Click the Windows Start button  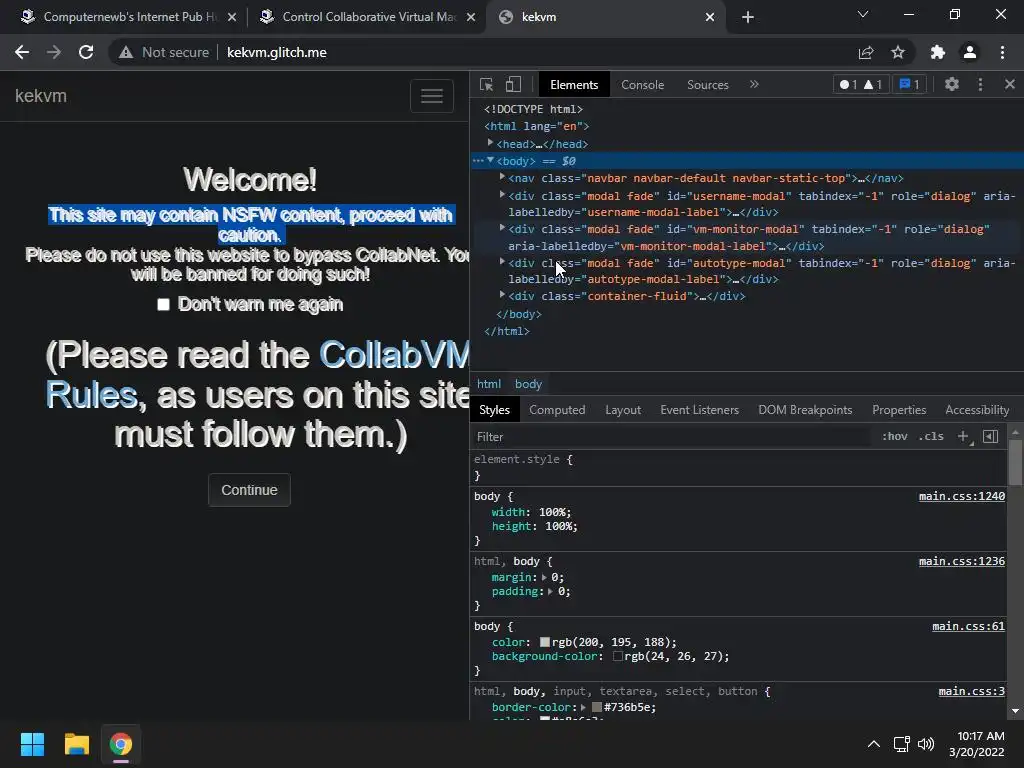coord(32,744)
